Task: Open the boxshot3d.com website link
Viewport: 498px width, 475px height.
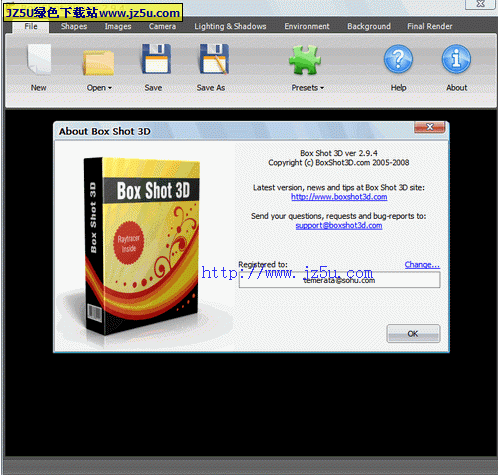Action: pos(339,197)
